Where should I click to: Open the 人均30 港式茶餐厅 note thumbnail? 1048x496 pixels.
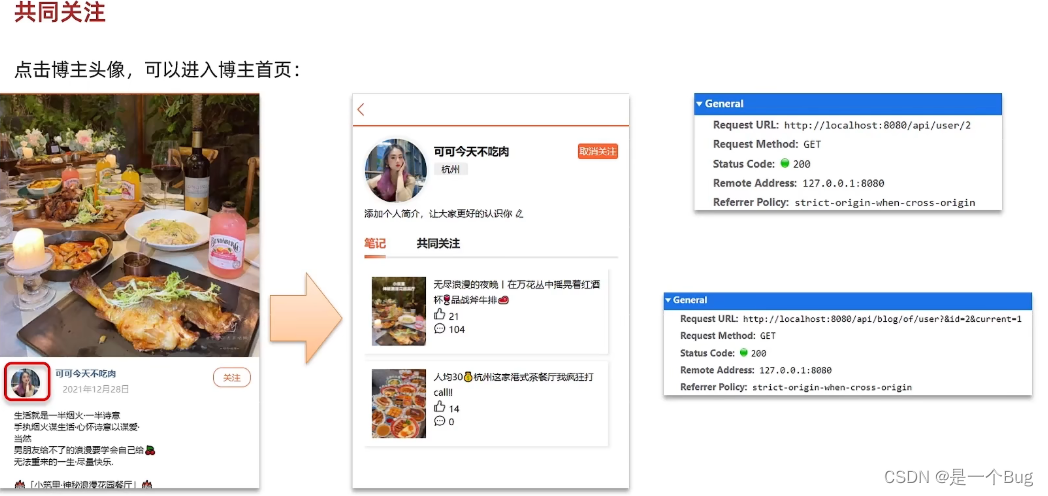click(x=399, y=403)
